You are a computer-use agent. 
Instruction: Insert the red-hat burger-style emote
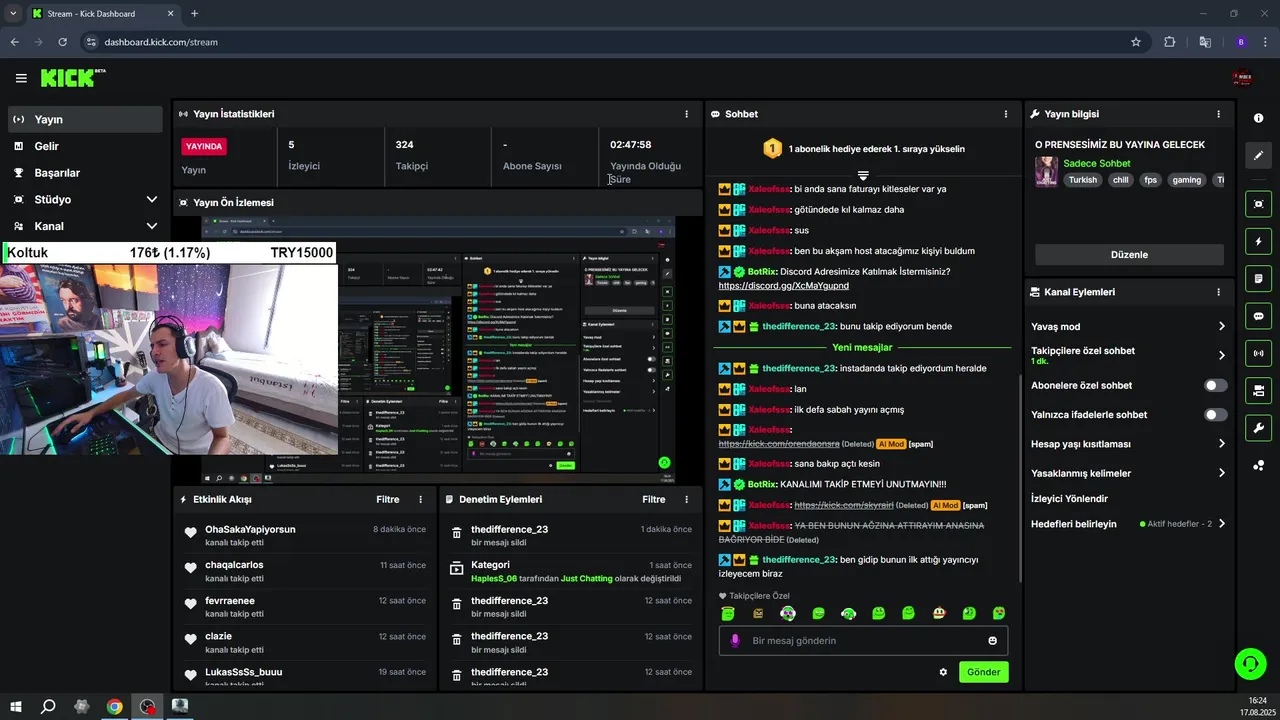(x=939, y=613)
